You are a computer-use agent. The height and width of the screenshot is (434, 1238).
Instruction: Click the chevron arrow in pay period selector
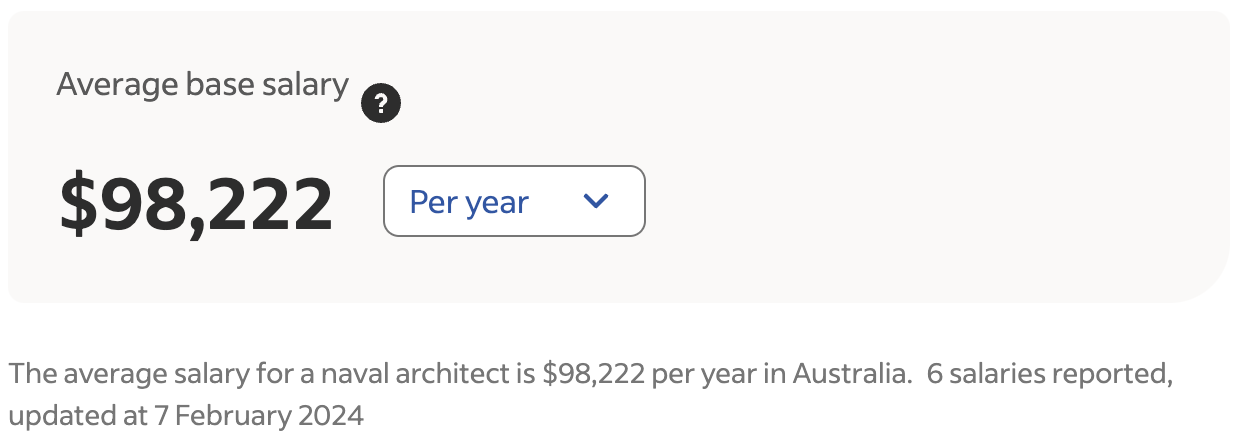[x=596, y=201]
